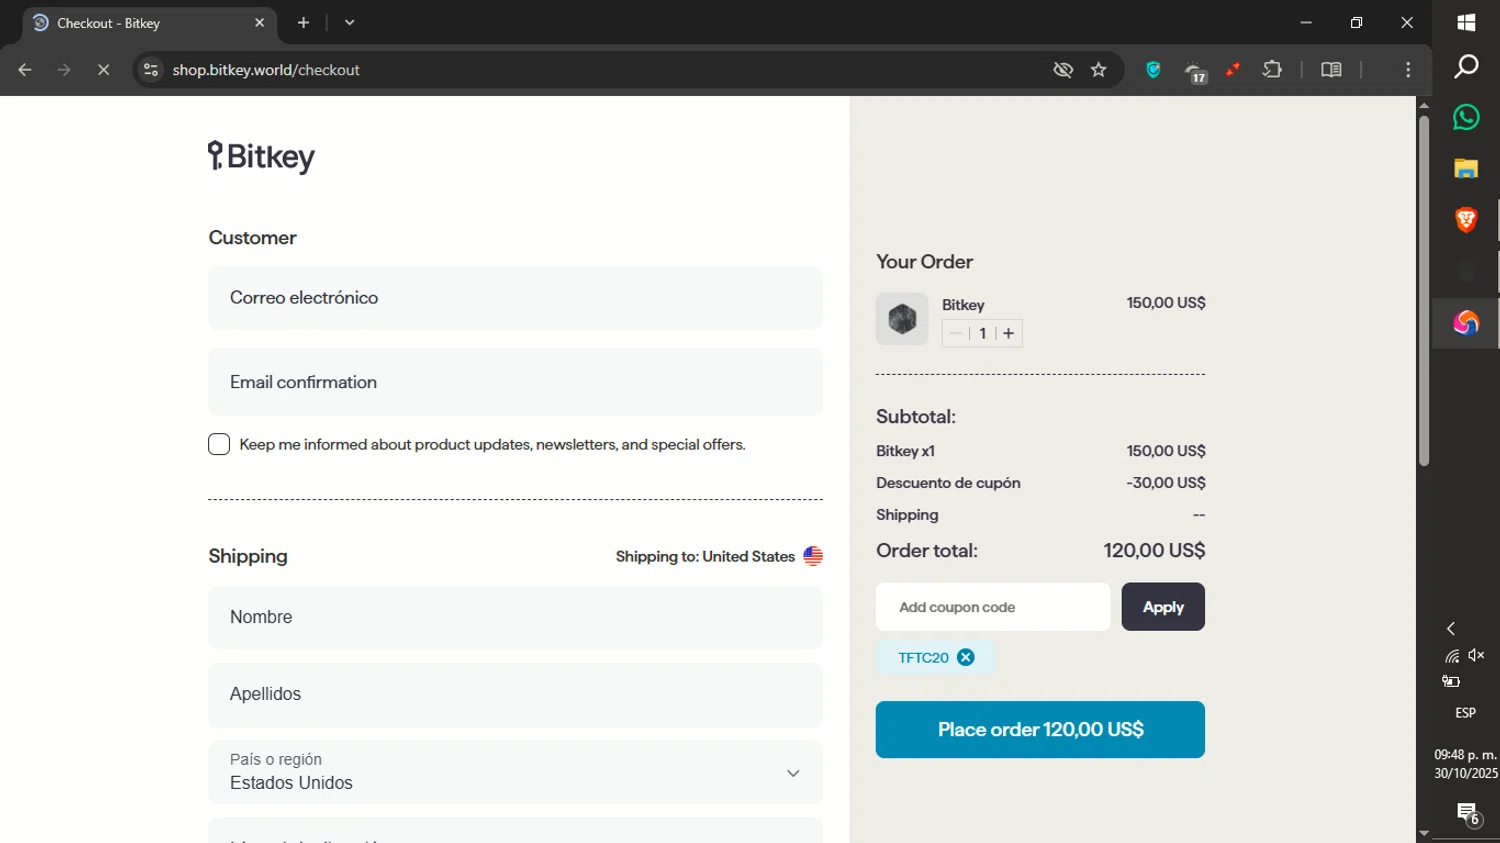
Task: Close the Checkout - Bitkey tab
Action: (x=259, y=22)
